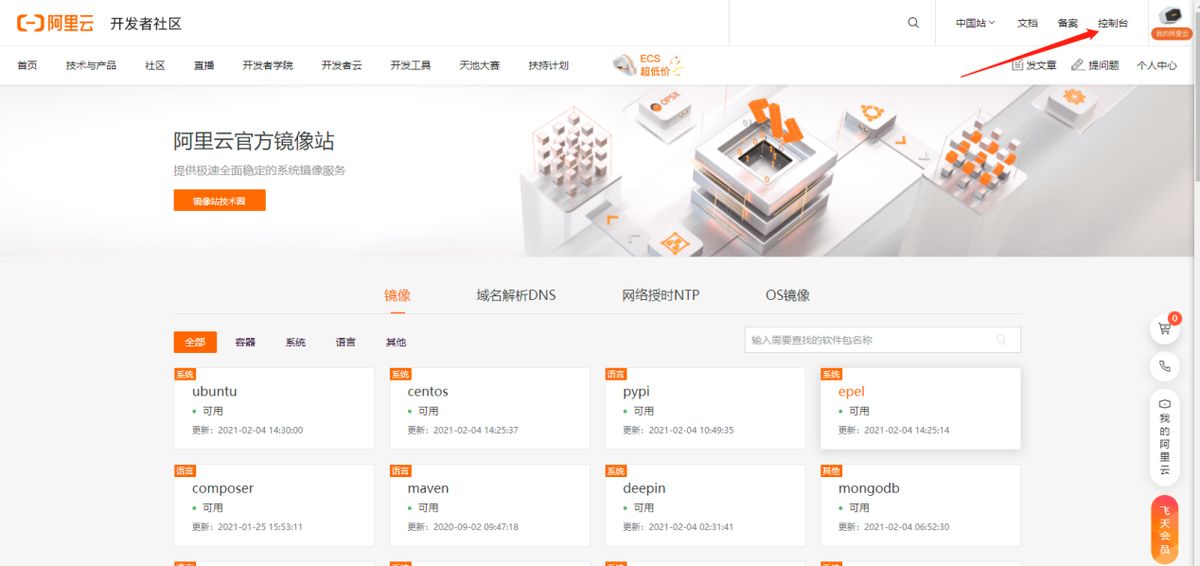This screenshot has width=1200, height=566.
Task: Select the 全部 filter button
Action: click(195, 342)
